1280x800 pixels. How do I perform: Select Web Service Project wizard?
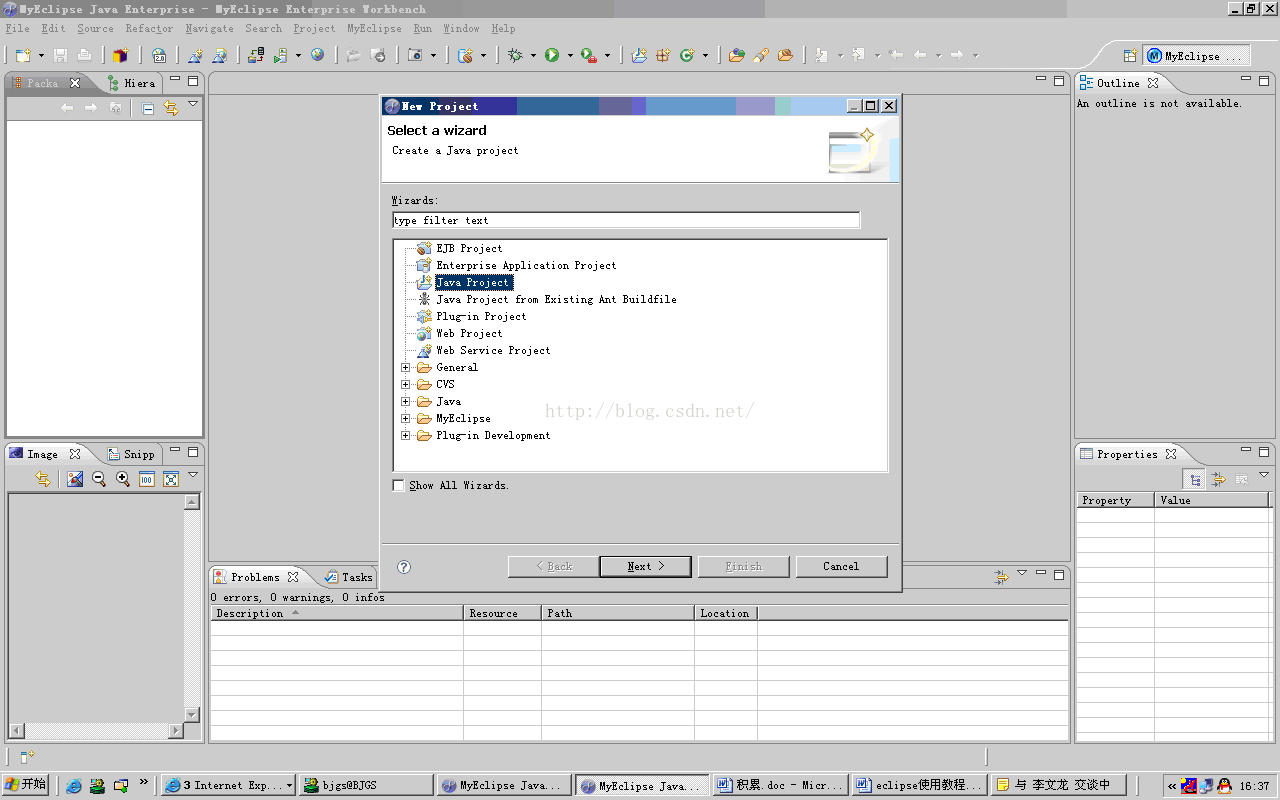[493, 350]
